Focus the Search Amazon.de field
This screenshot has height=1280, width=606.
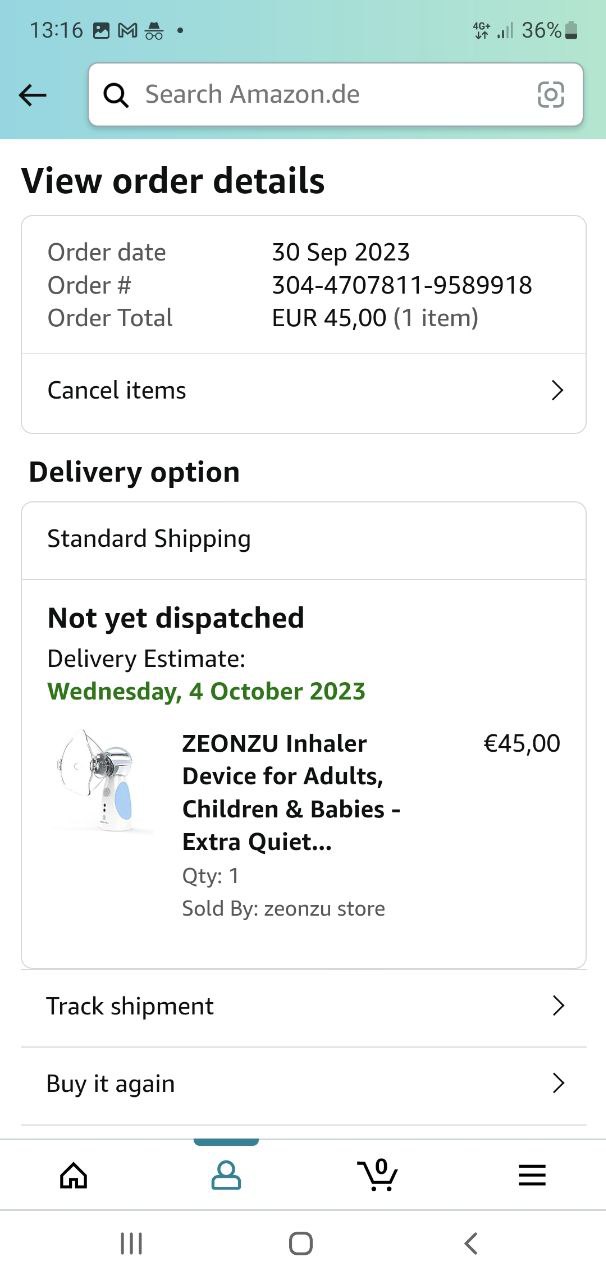tap(320, 95)
